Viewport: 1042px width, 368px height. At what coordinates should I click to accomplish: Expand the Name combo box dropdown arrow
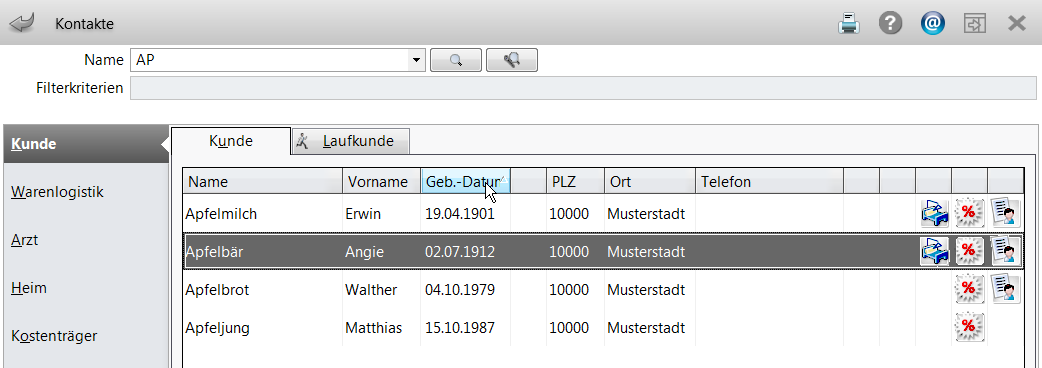click(417, 60)
